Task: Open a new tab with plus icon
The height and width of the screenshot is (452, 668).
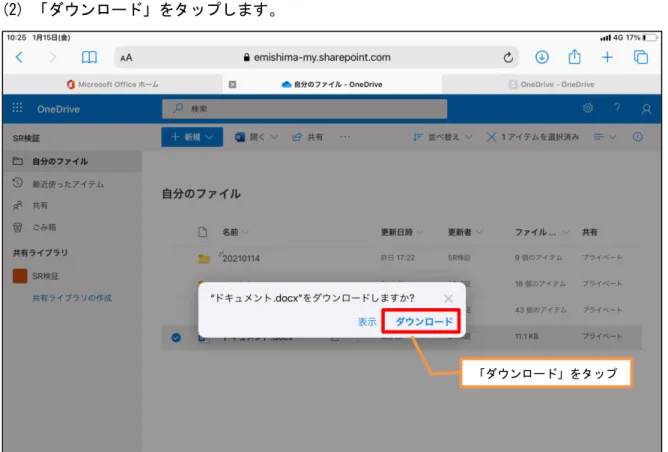Action: pos(608,57)
